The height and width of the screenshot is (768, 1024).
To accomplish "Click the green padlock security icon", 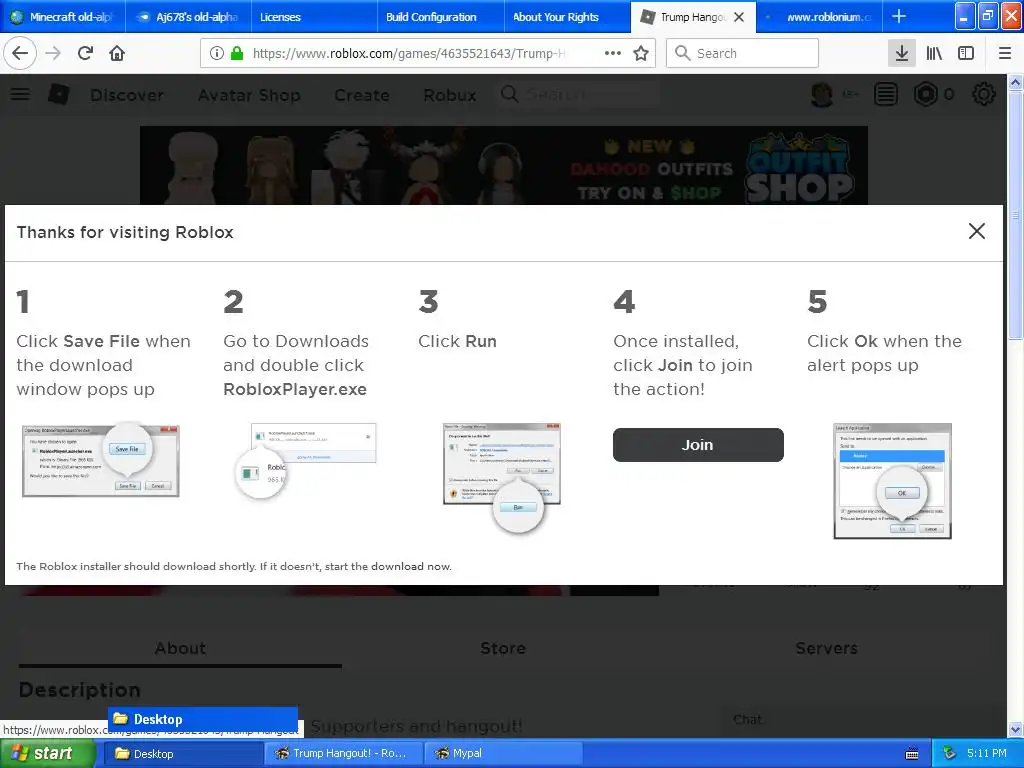I will [x=237, y=53].
